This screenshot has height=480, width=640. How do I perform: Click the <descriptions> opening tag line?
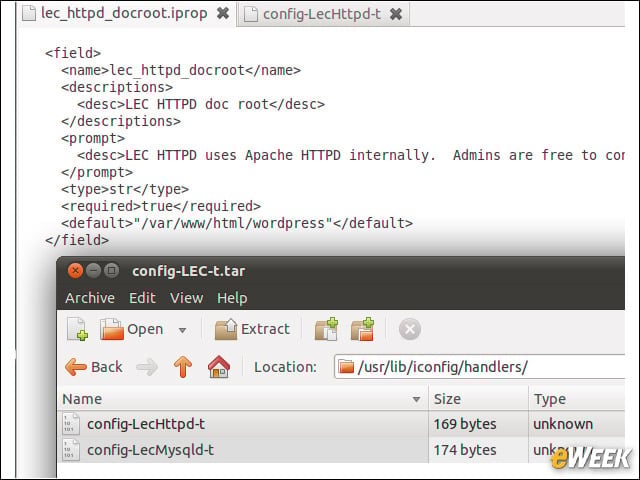click(117, 87)
